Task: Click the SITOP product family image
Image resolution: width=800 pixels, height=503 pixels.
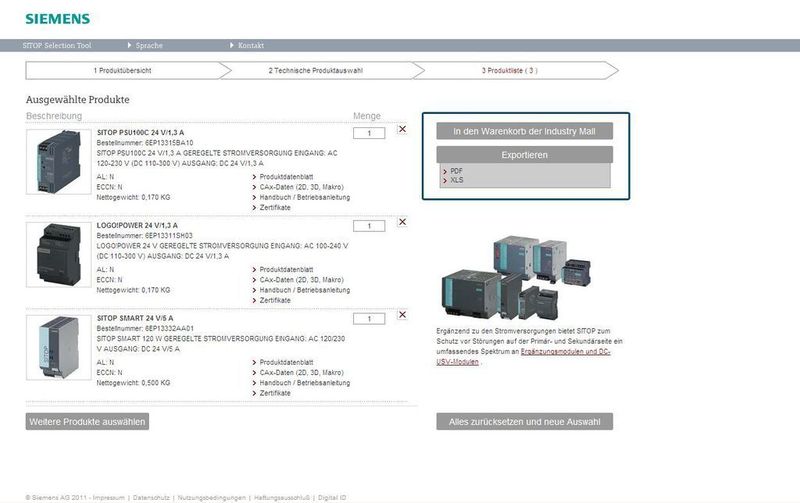Action: [516, 277]
